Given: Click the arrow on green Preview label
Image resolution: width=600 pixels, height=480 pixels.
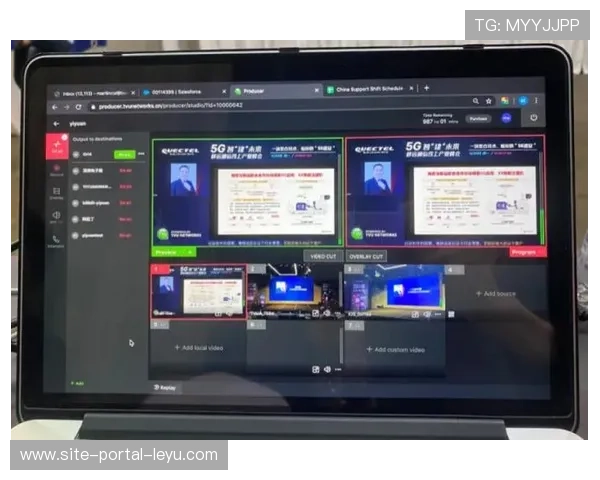Looking at the screenshot, I should (x=190, y=252).
